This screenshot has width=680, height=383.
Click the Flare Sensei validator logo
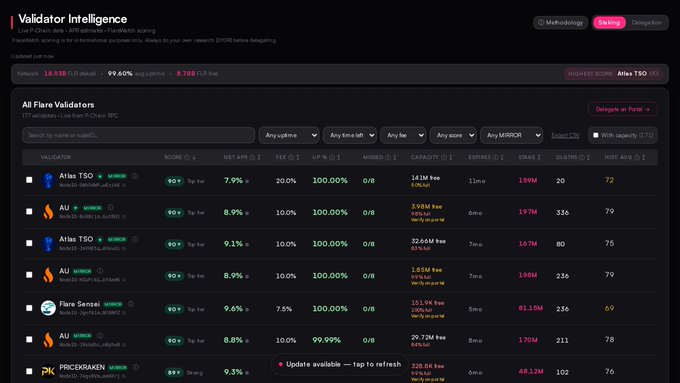(48, 308)
